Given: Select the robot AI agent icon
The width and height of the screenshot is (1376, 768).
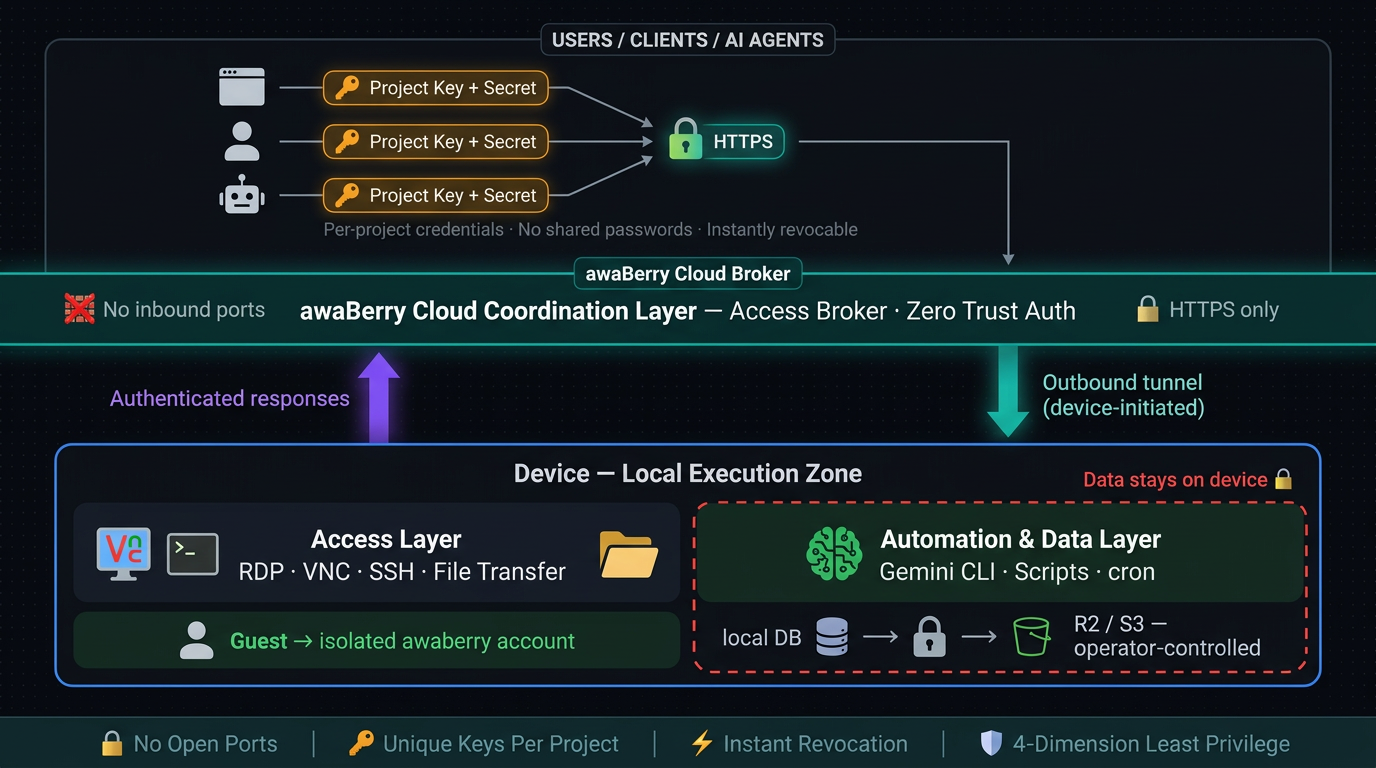Looking at the screenshot, I should [x=241, y=195].
